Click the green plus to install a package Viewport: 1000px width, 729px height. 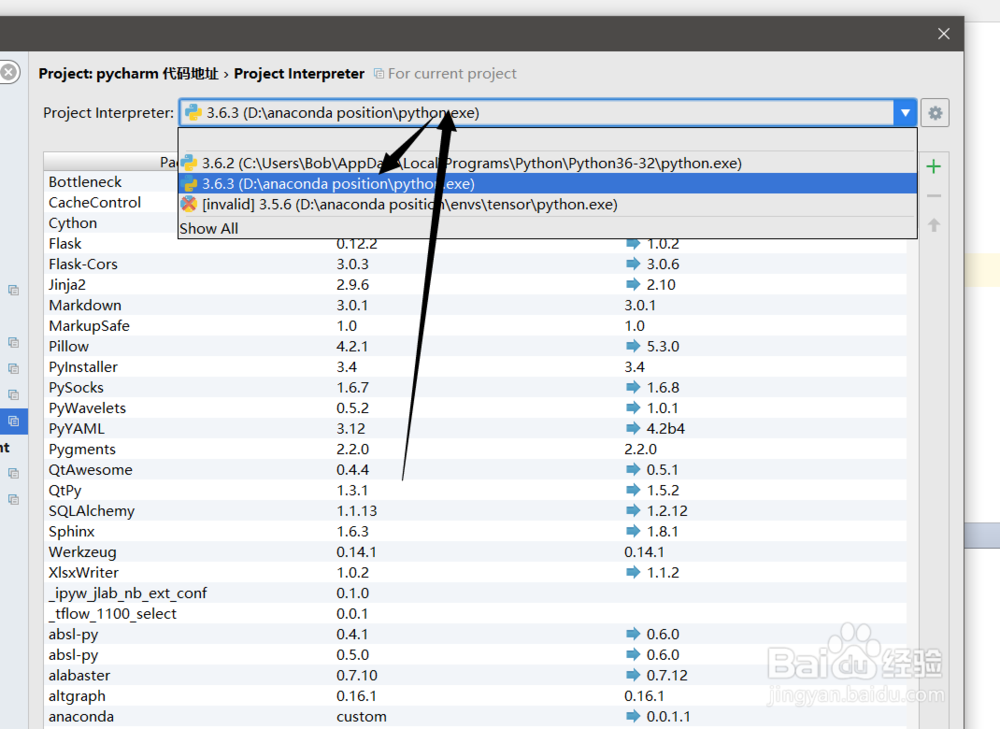934,166
